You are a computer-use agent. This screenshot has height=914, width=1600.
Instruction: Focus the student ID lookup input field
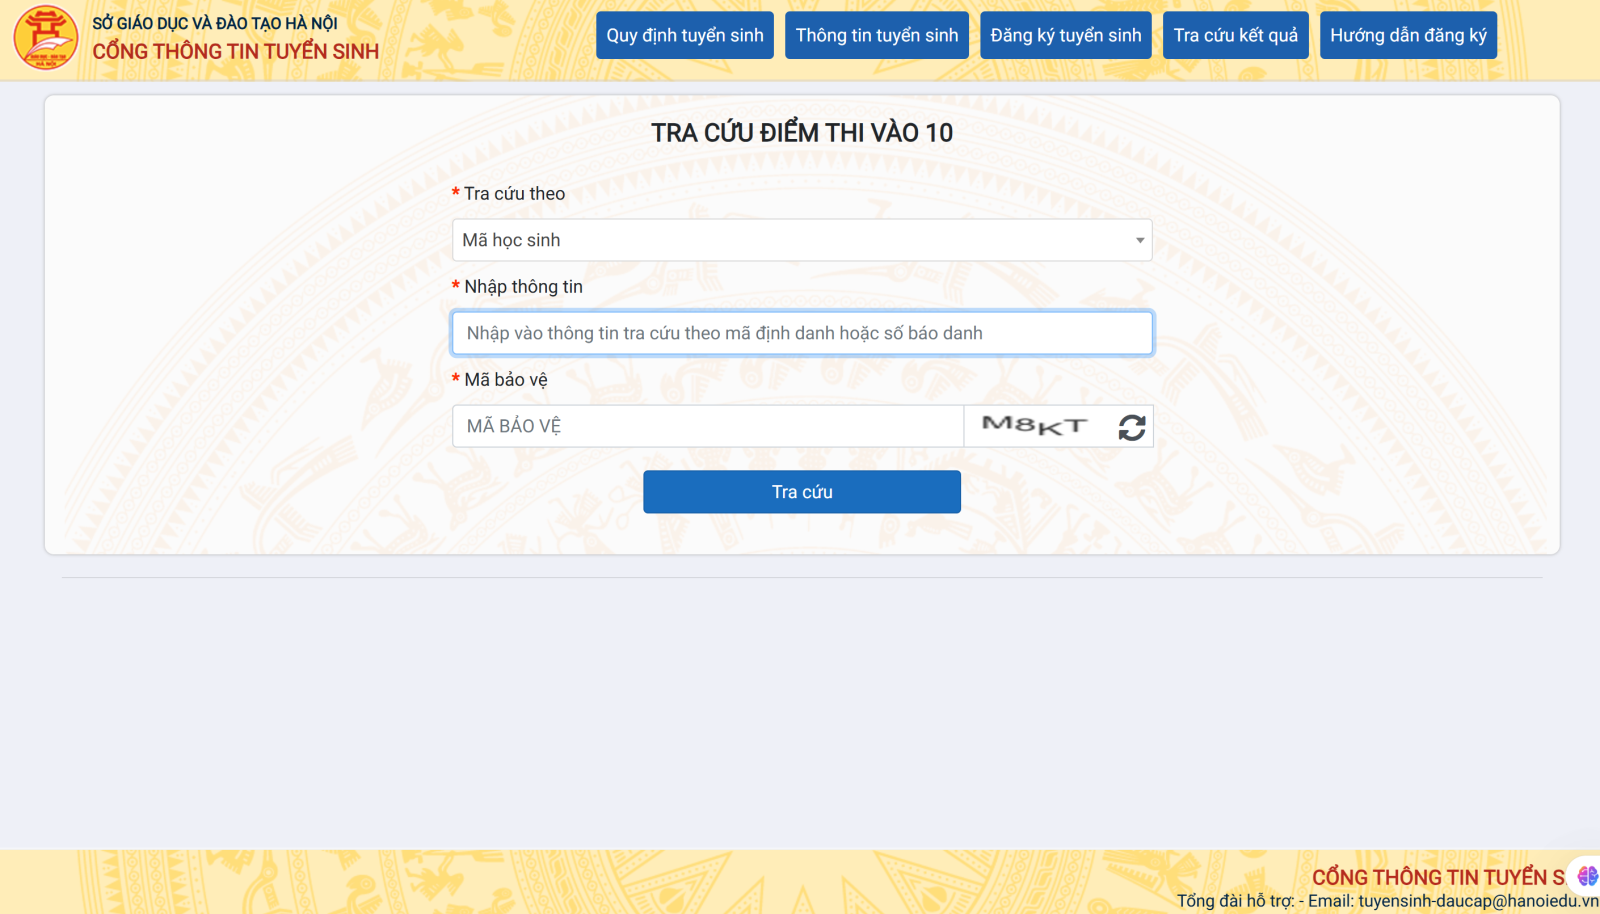[x=801, y=333]
